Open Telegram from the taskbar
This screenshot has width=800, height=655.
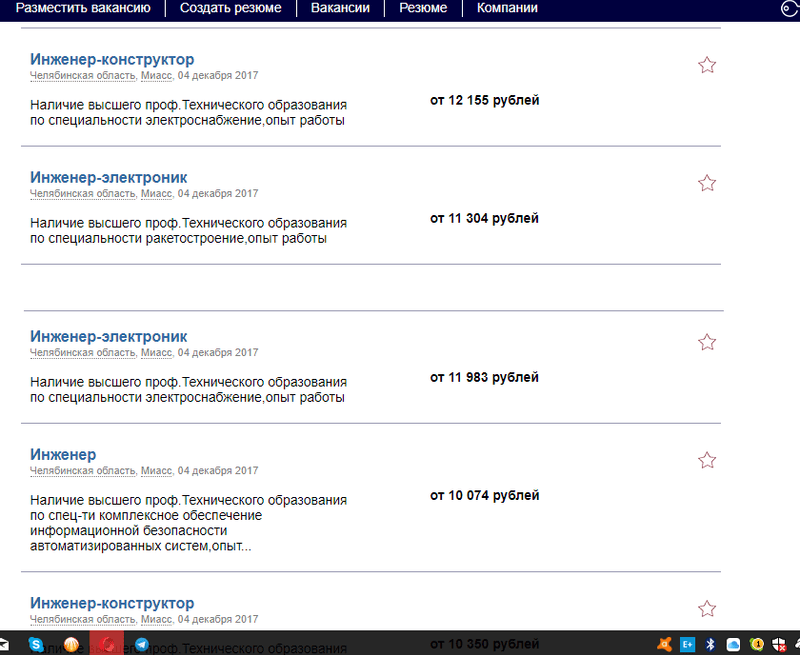142,644
